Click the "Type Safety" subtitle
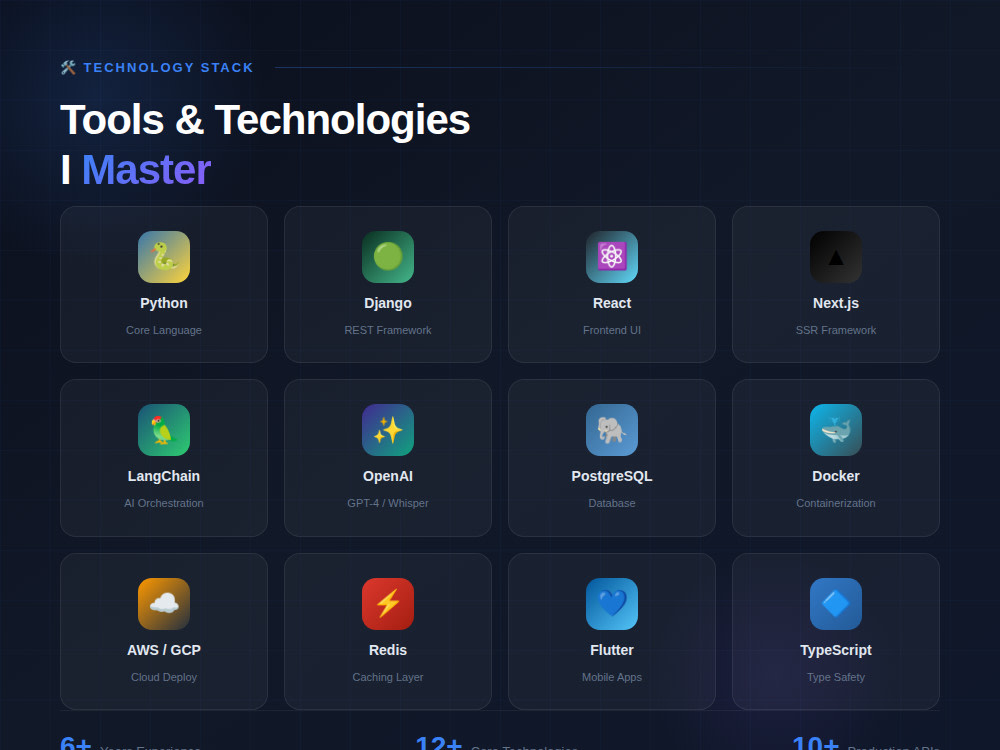 point(835,677)
